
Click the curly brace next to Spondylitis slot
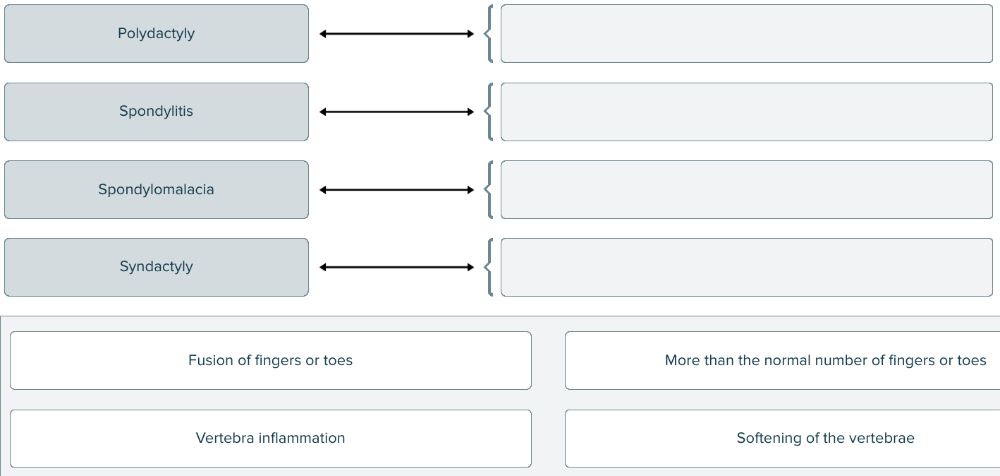[488, 112]
